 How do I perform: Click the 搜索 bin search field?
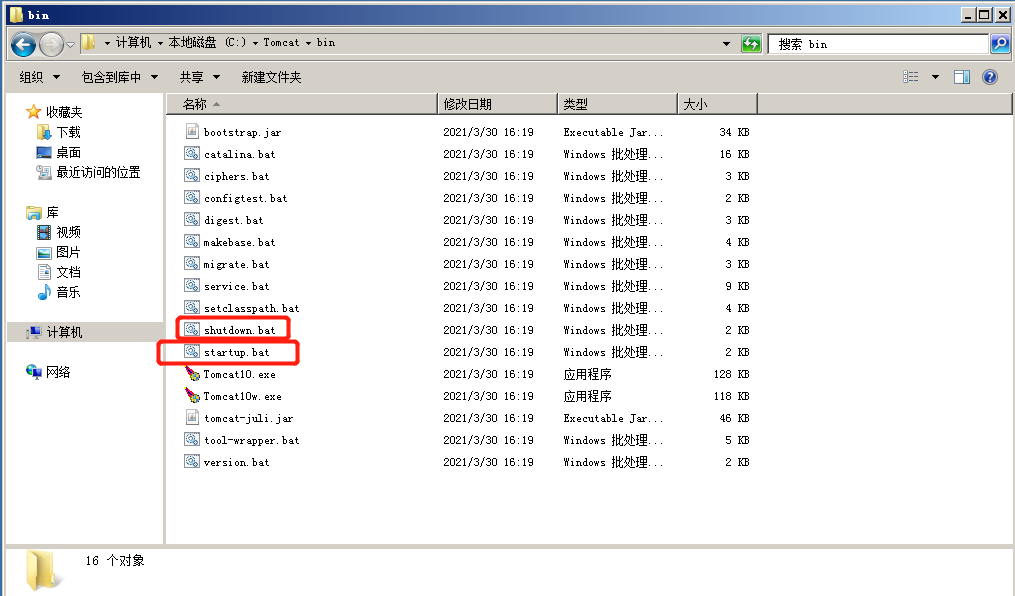tap(878, 44)
